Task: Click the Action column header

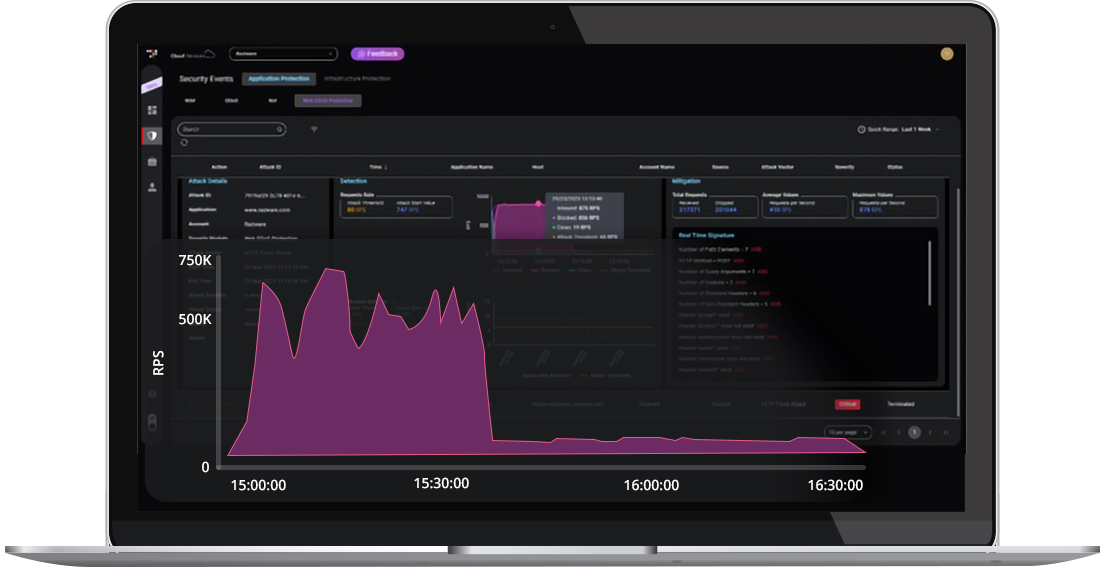Action: click(x=219, y=167)
